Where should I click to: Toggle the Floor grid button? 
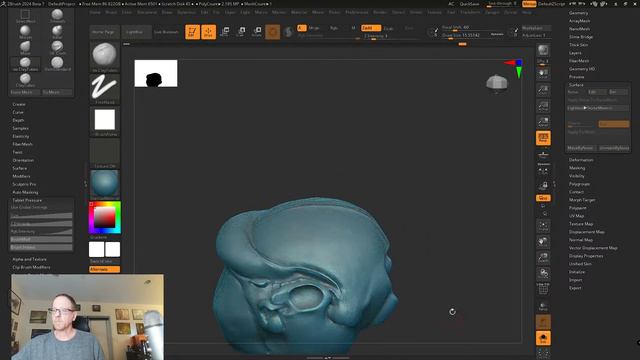543,156
